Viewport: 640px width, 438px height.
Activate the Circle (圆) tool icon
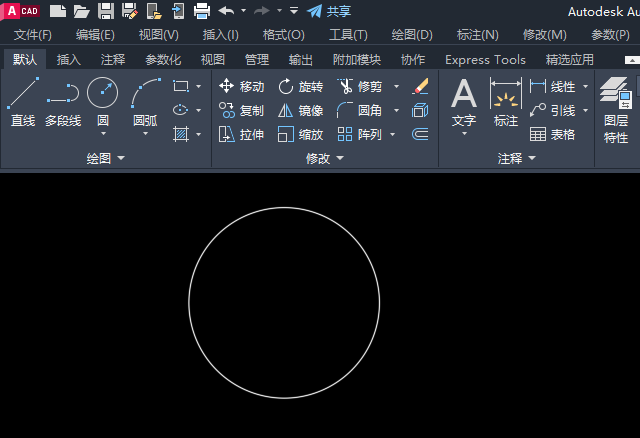click(x=102, y=93)
